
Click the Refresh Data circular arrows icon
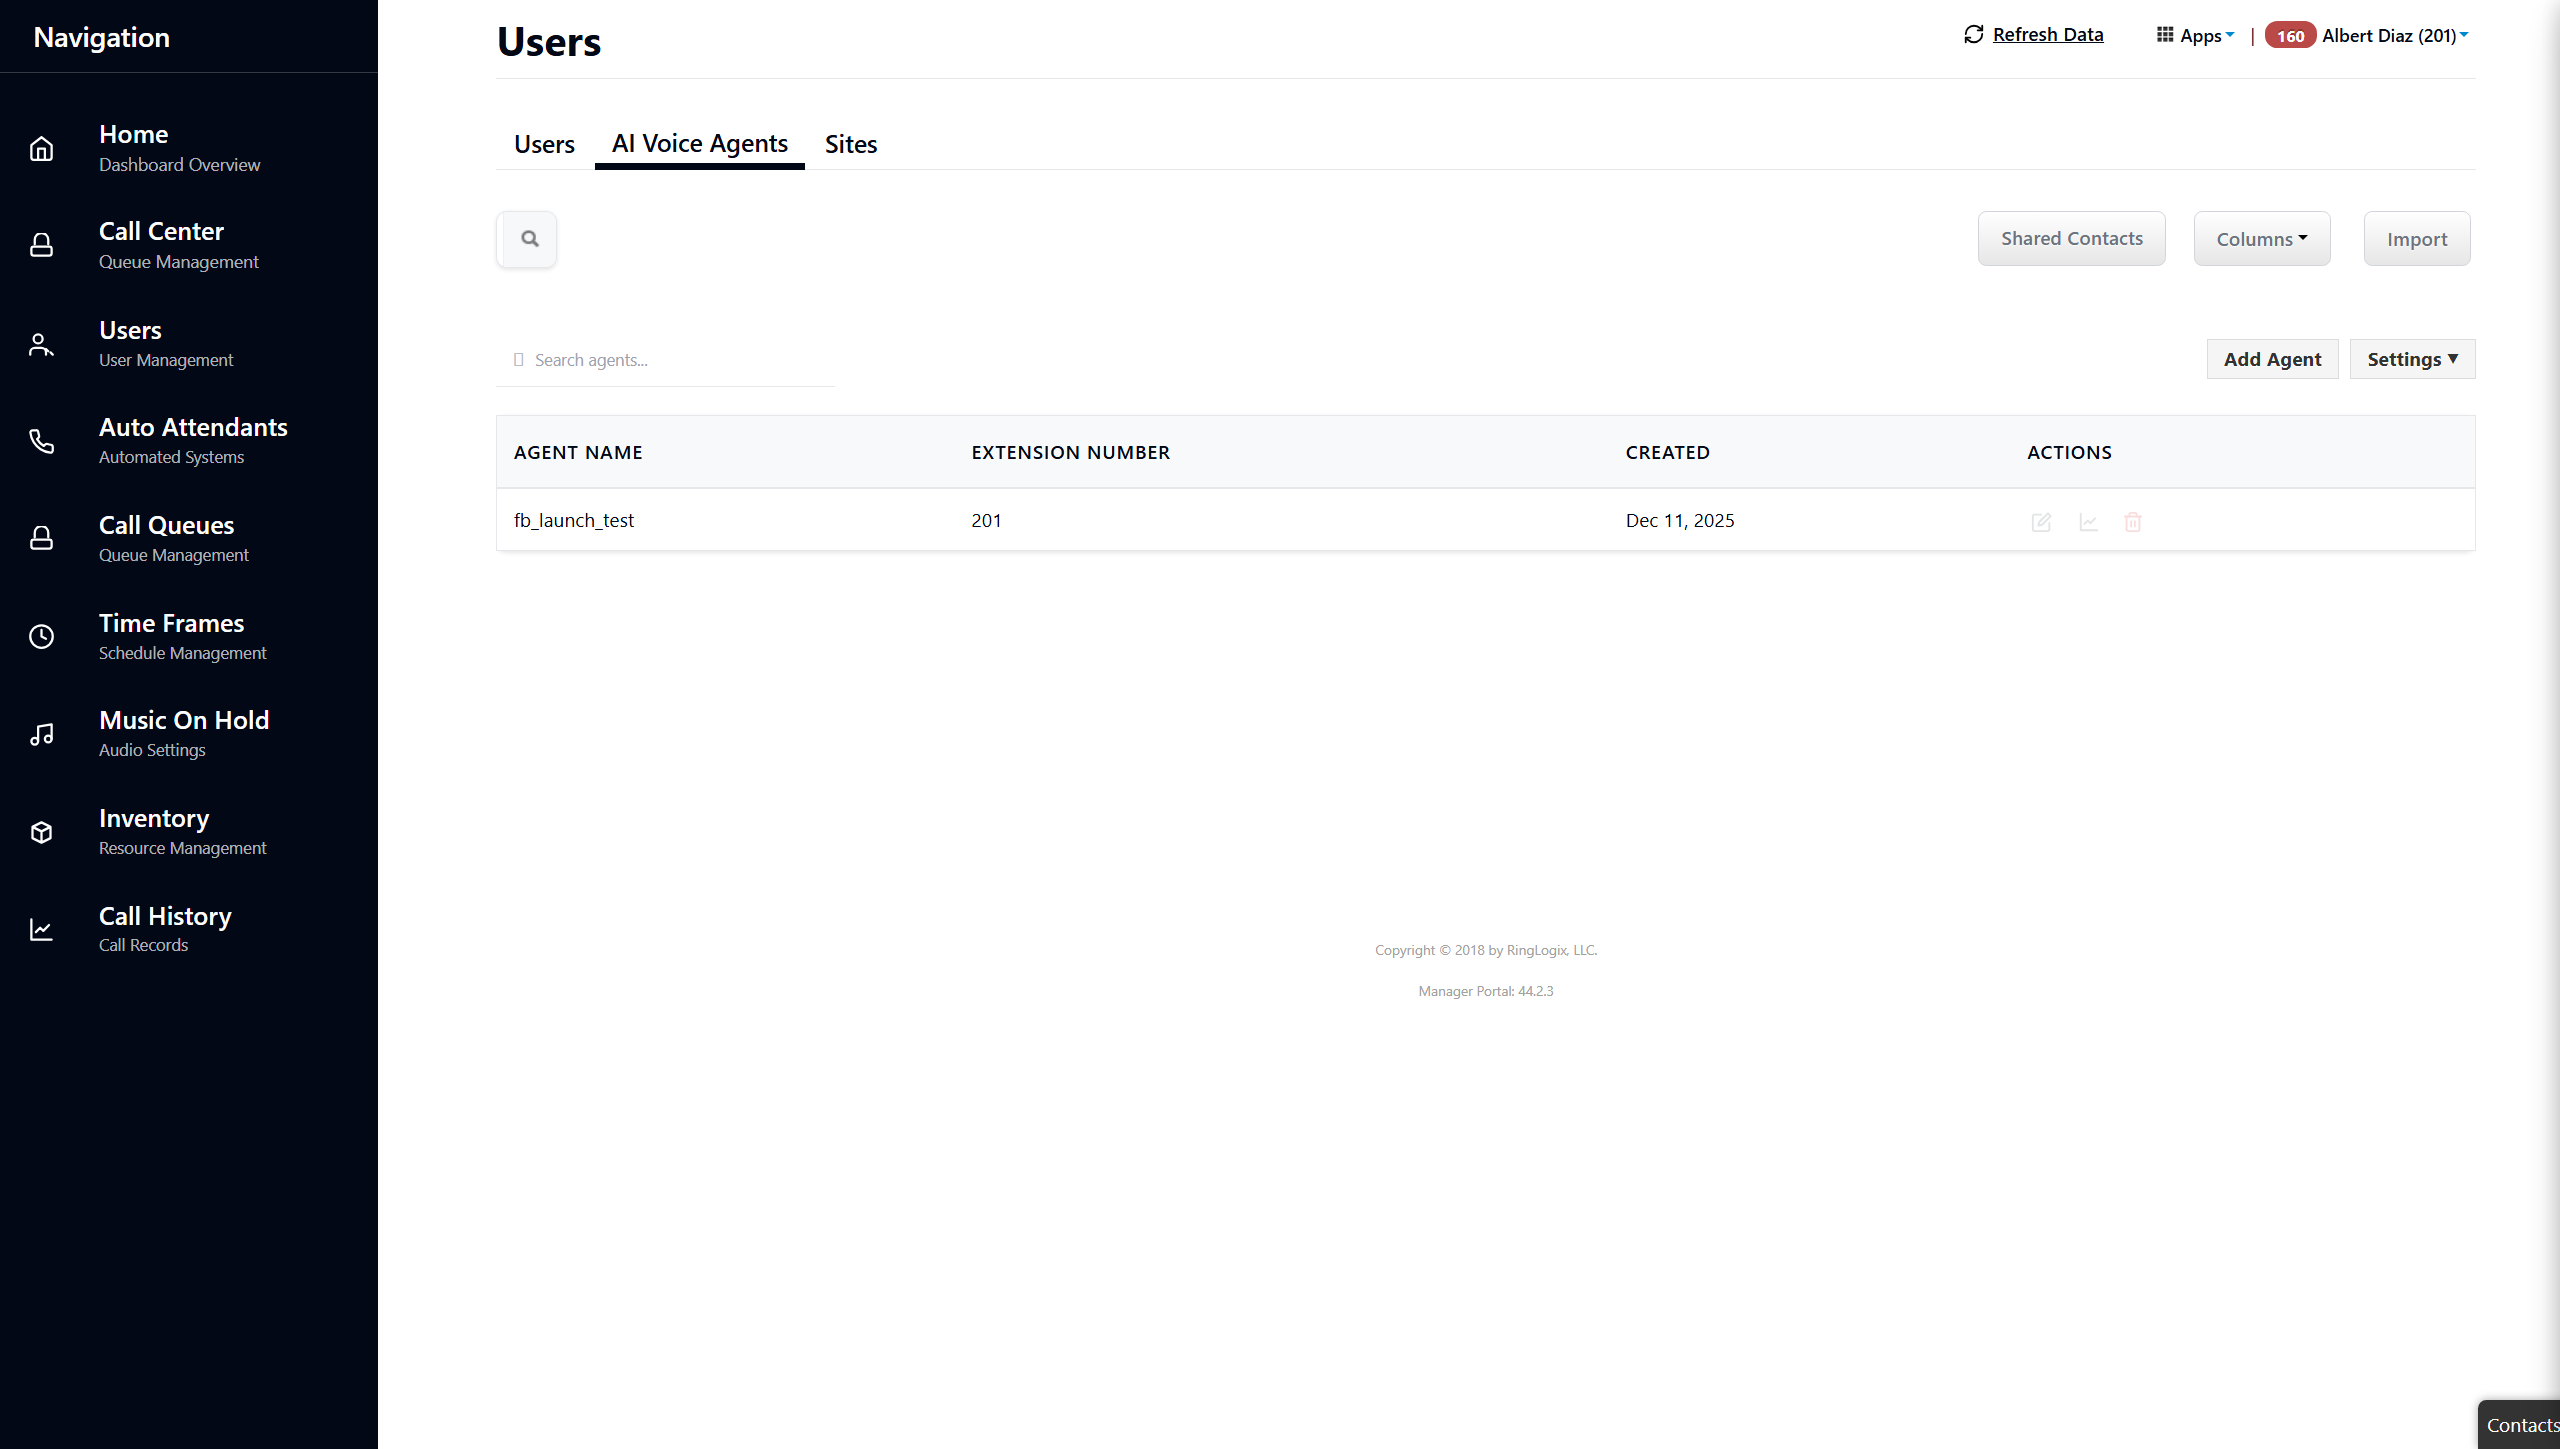coord(1973,35)
